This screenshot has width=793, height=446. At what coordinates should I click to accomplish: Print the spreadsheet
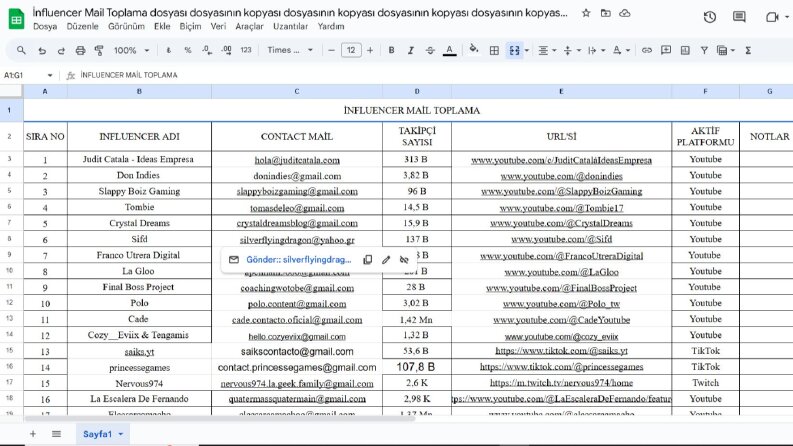point(80,51)
